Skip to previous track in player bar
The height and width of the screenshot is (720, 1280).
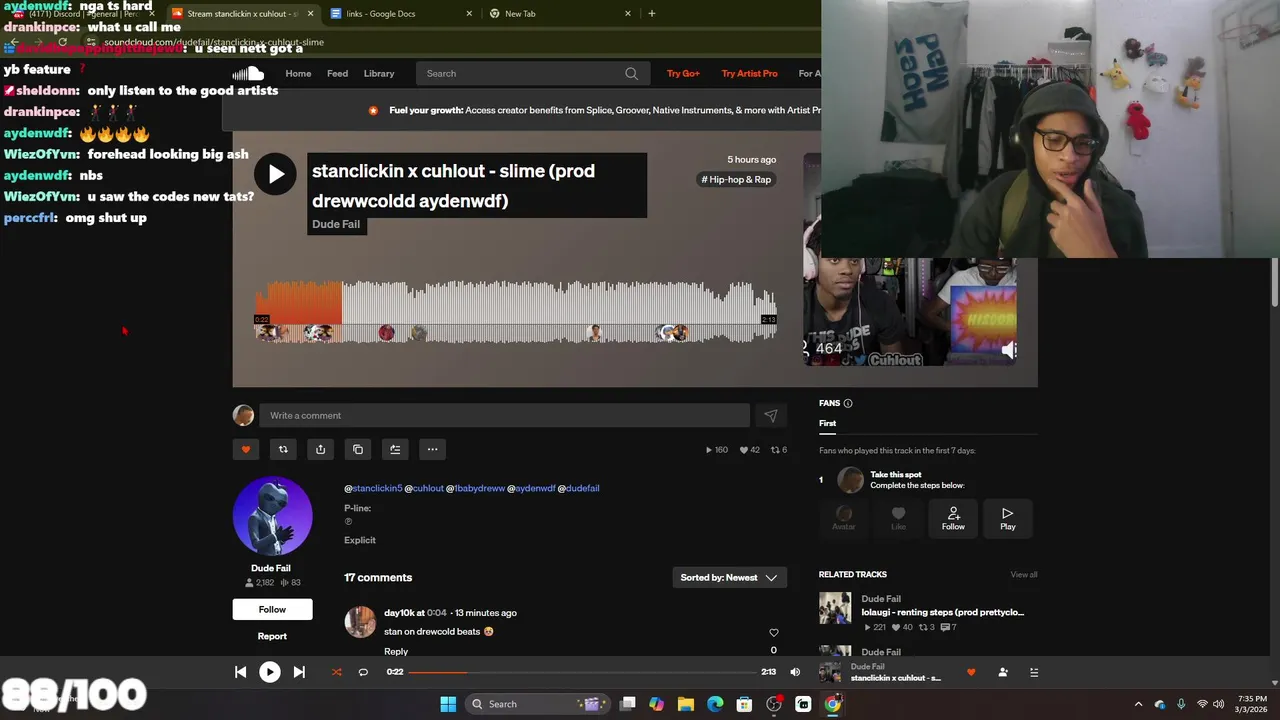[240, 672]
